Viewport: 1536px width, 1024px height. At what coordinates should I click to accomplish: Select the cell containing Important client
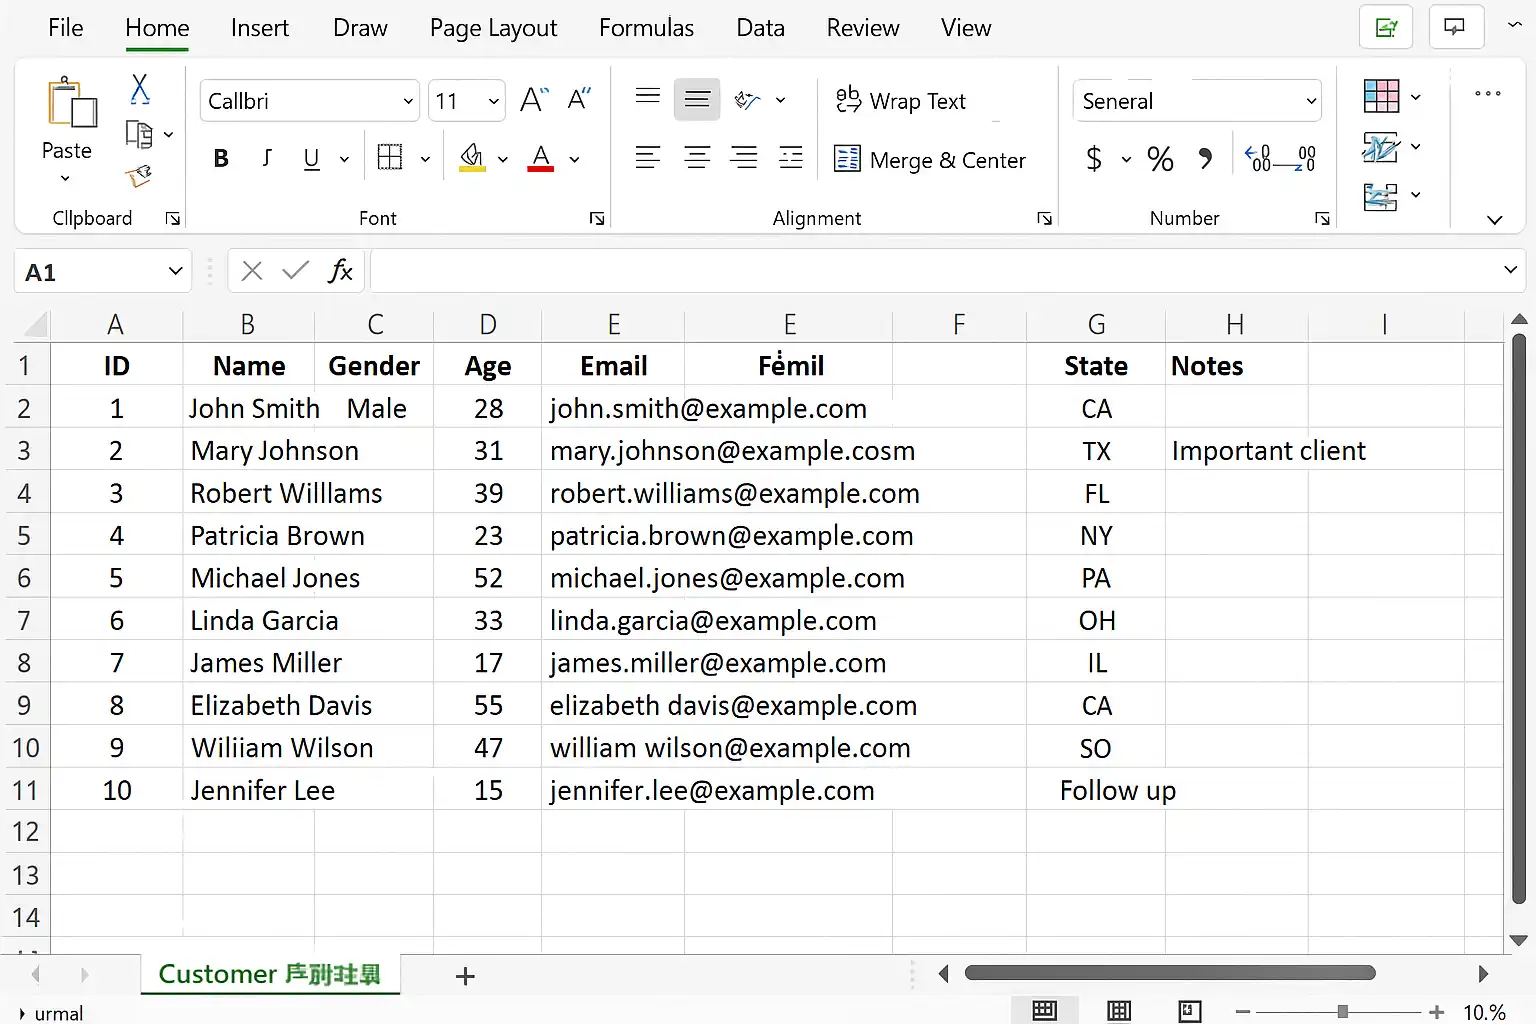tap(1236, 451)
